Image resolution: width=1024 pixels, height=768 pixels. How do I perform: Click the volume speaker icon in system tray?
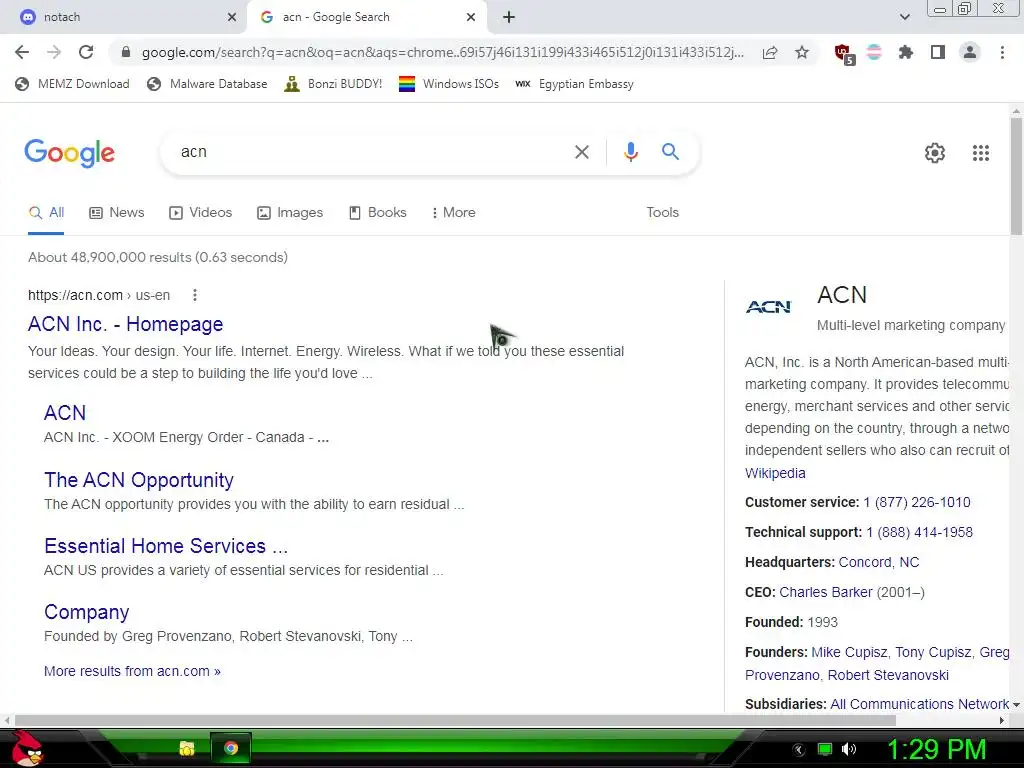[x=848, y=749]
